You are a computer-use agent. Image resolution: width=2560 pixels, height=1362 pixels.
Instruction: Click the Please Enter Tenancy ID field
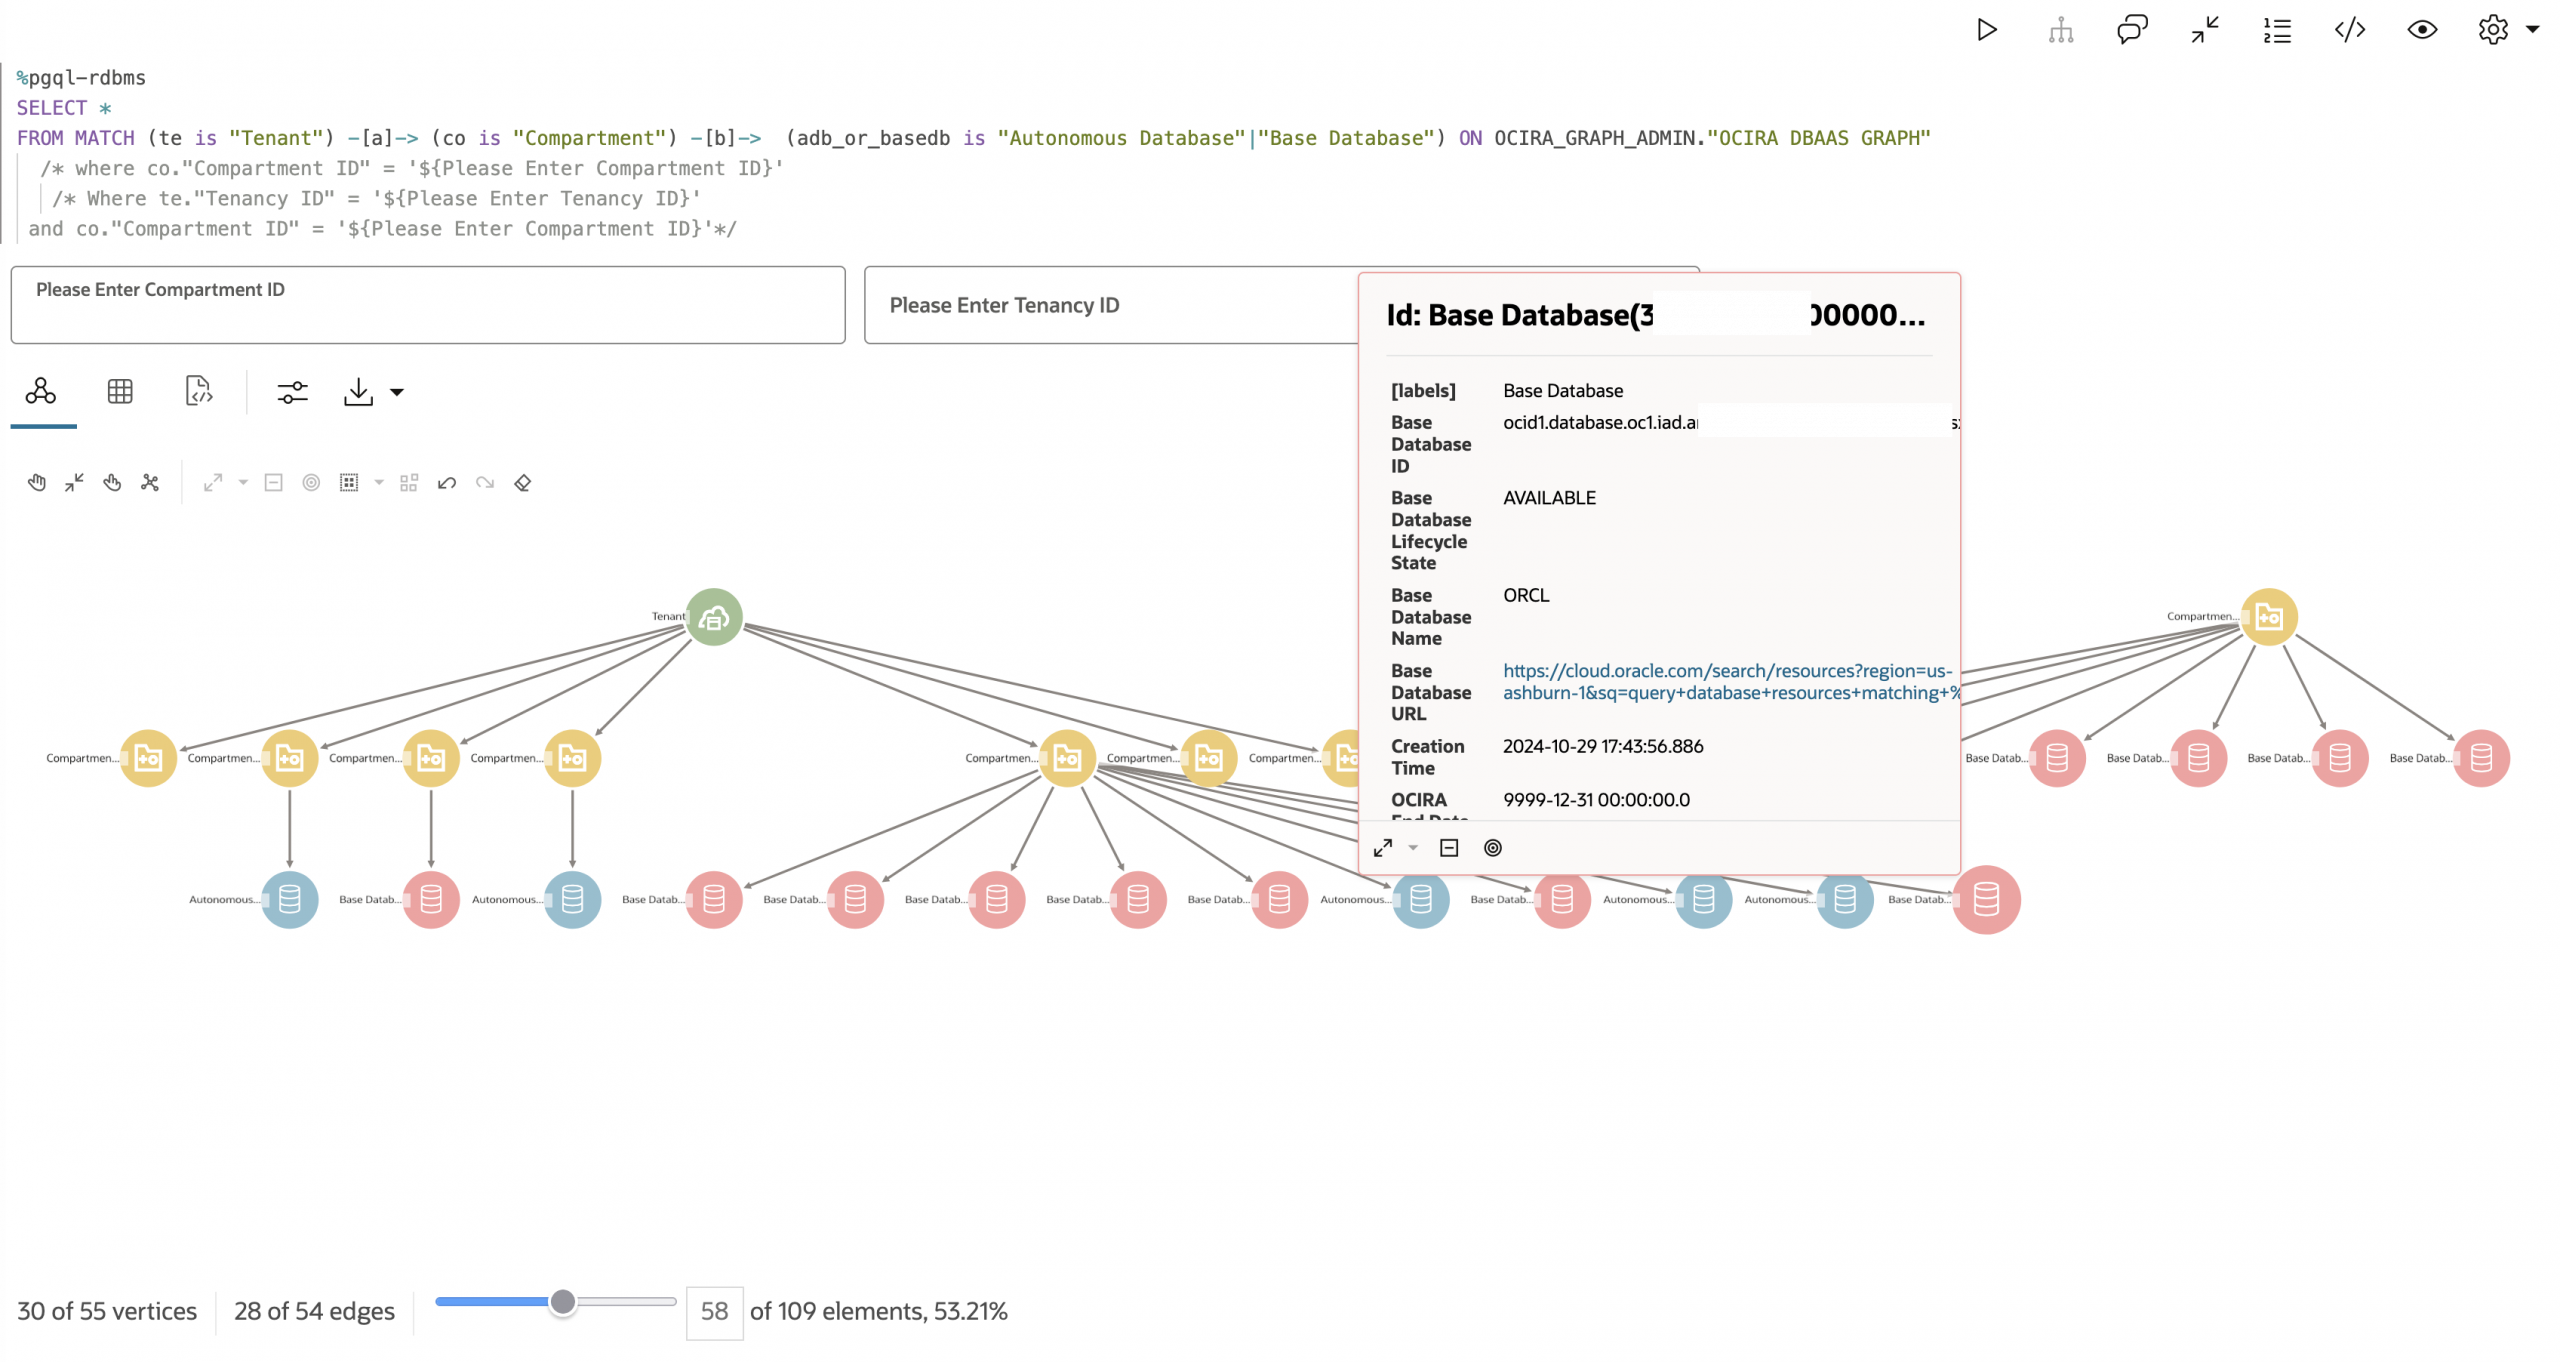pos(1100,305)
